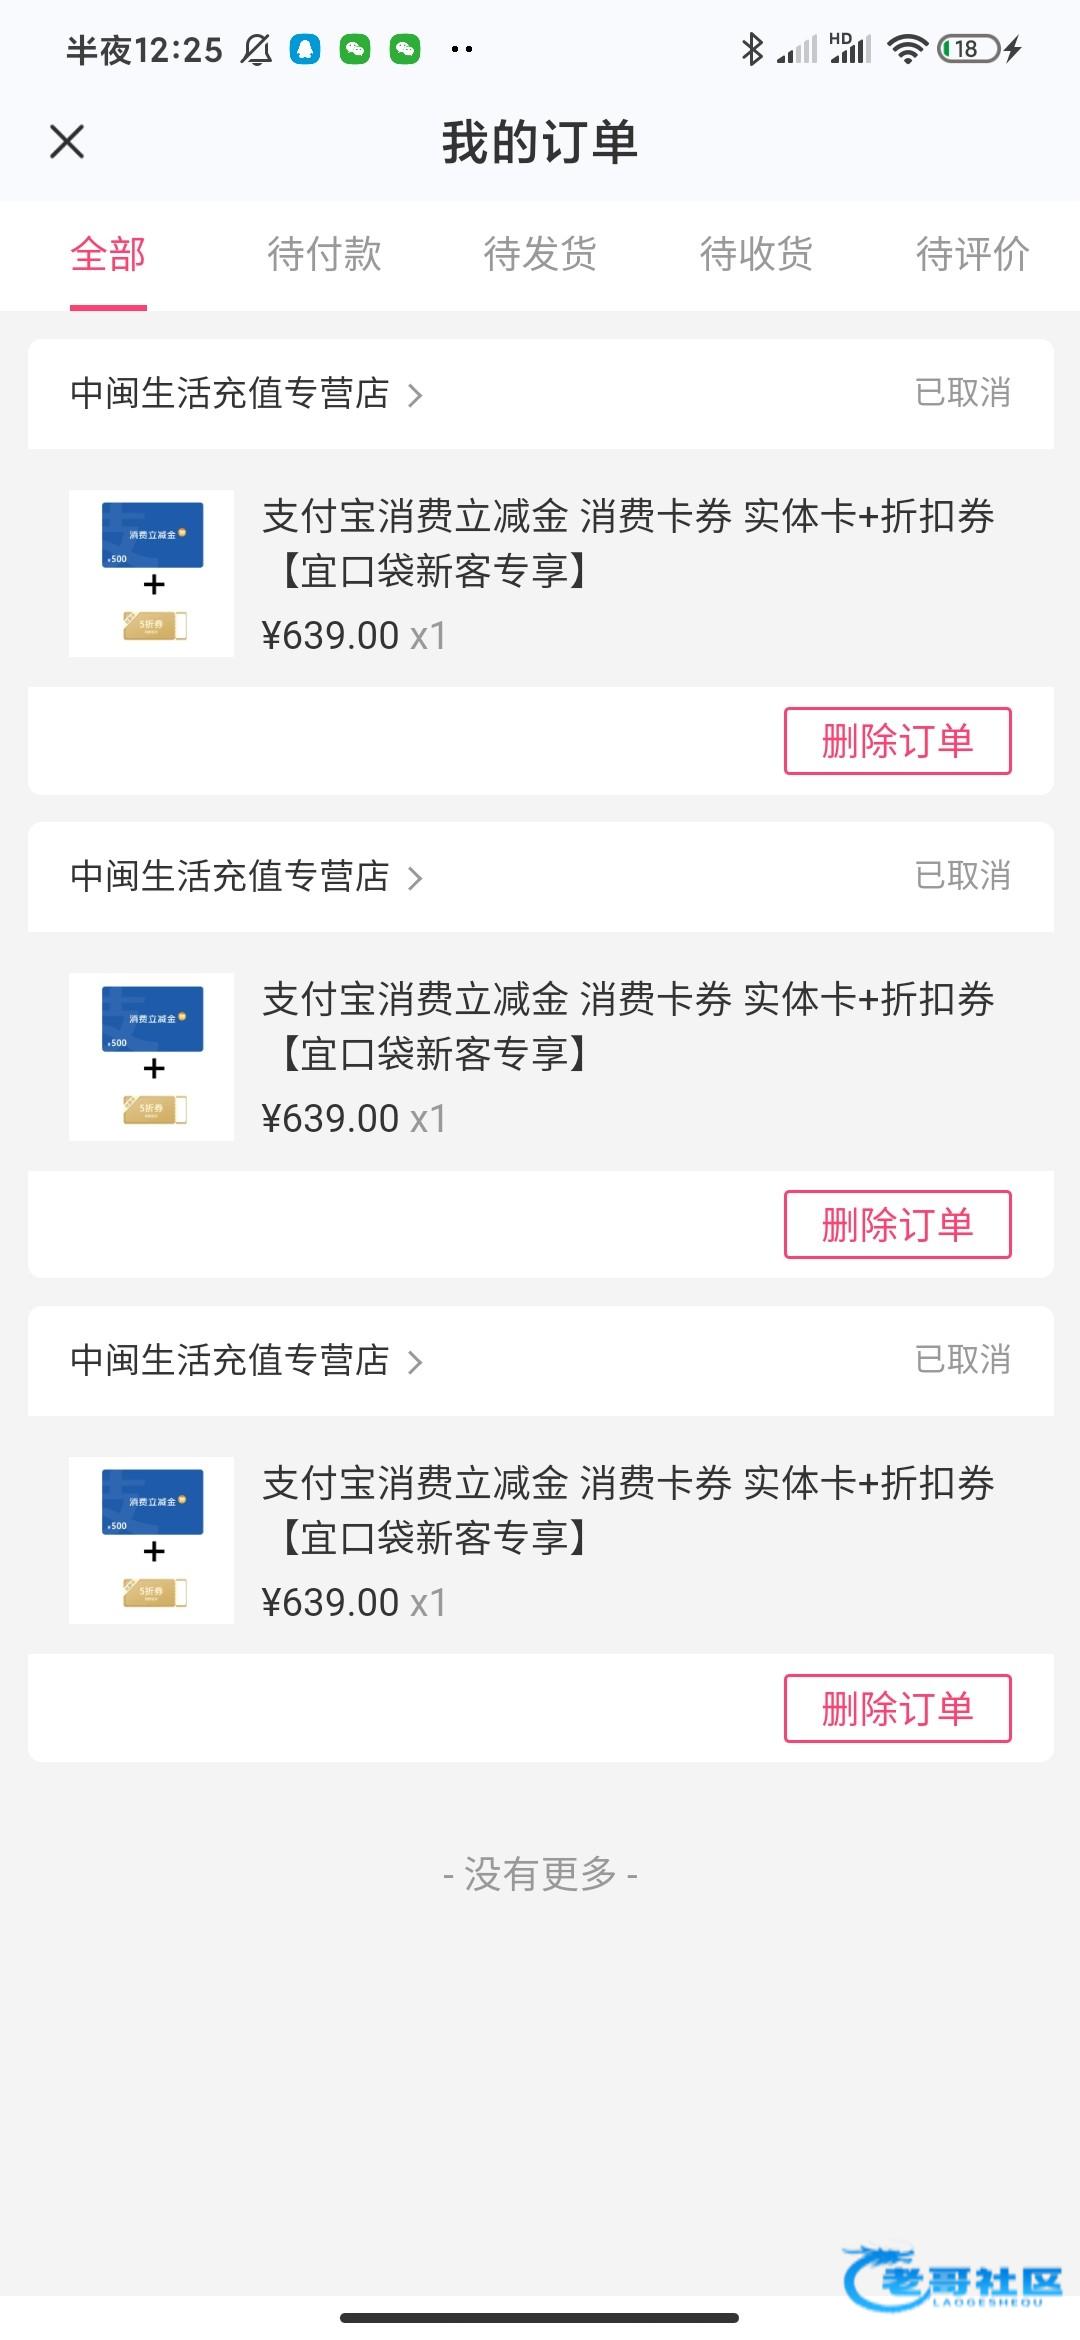This screenshot has width=1080, height=2340.
Task: Tap the QQ notification icon in status bar
Action: click(x=305, y=49)
